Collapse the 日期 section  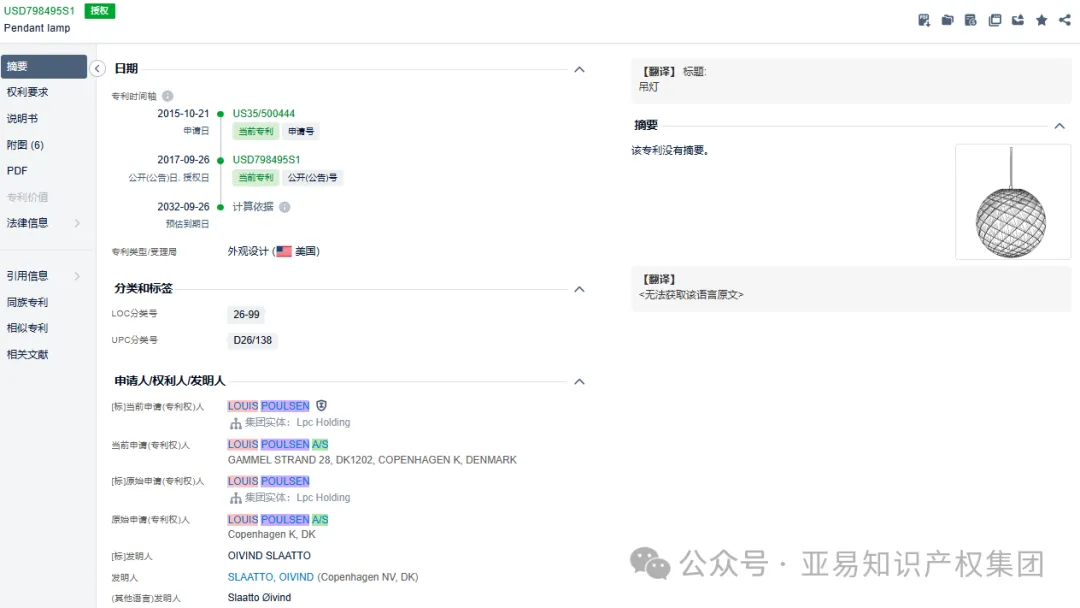579,69
